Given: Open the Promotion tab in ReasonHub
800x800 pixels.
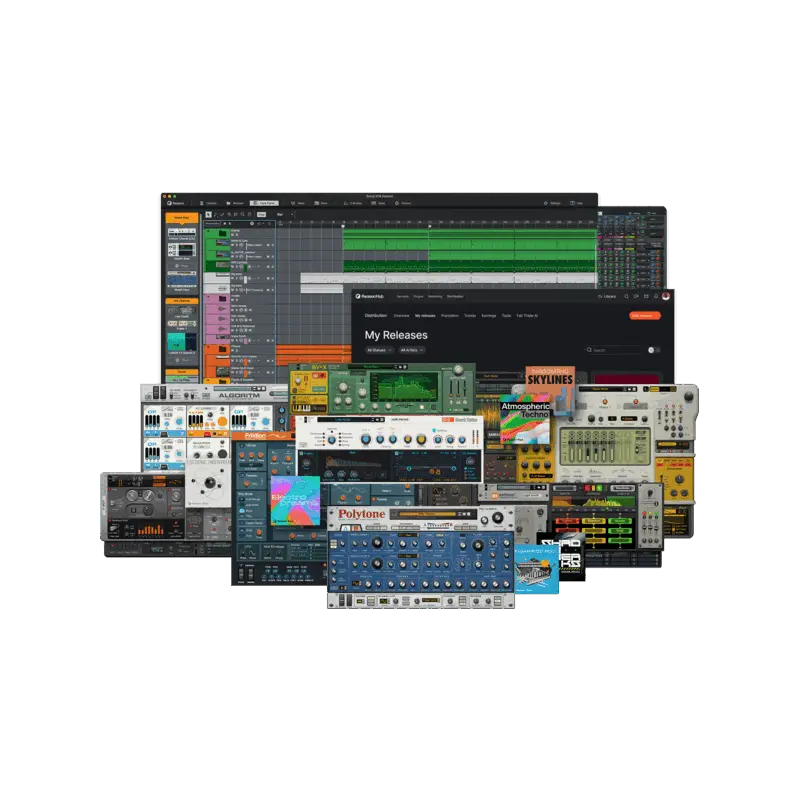Looking at the screenshot, I should 449,316.
